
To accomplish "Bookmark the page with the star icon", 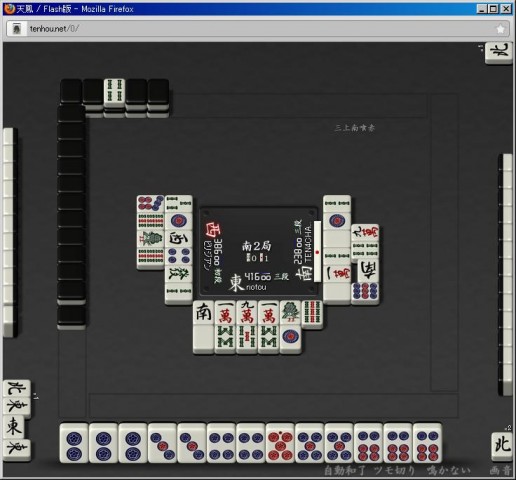I will click(500, 29).
